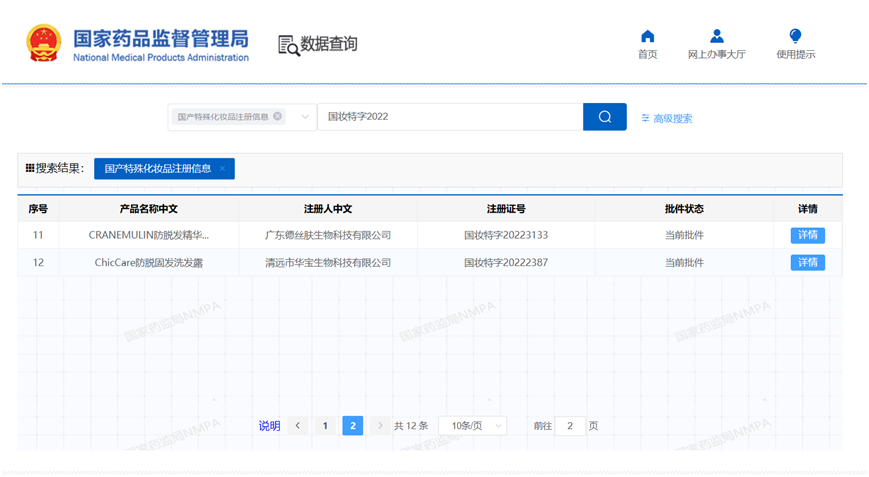The width and height of the screenshot is (869, 477).
Task: Clear the 国产特殊化妆品注册信息 tag in search selector
Action: (277, 117)
